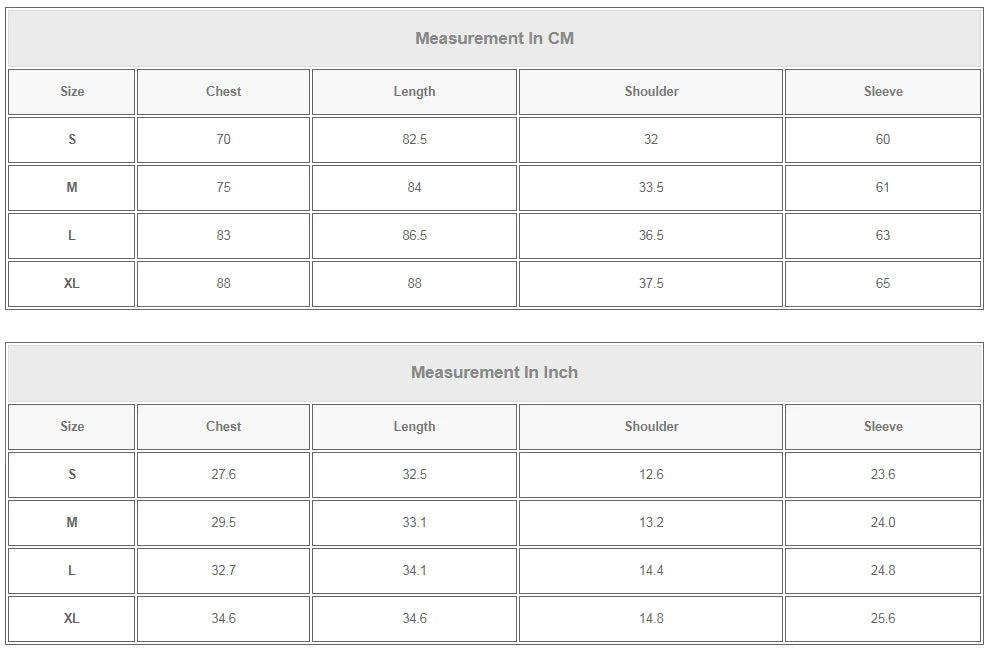The image size is (998, 652).
Task: Click the XL size row label in the Inch table
Action: click(x=72, y=619)
